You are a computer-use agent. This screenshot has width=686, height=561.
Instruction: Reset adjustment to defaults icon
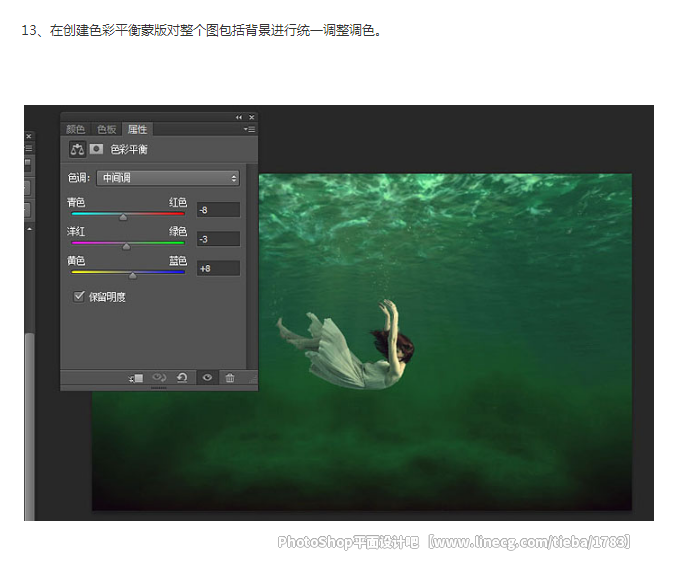[x=182, y=377]
